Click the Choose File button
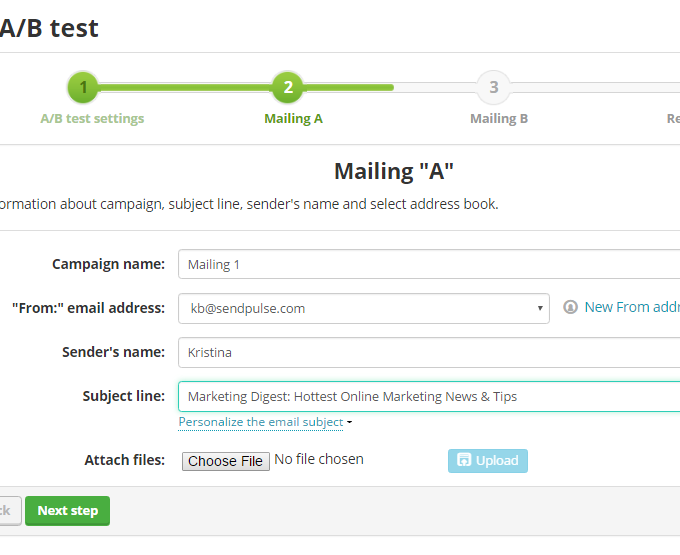Image resolution: width=680 pixels, height=555 pixels. [x=226, y=461]
